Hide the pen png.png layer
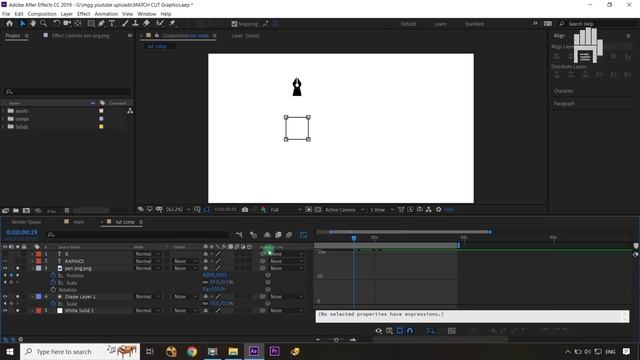Screen dimensions: 640x360 [x=5, y=268]
